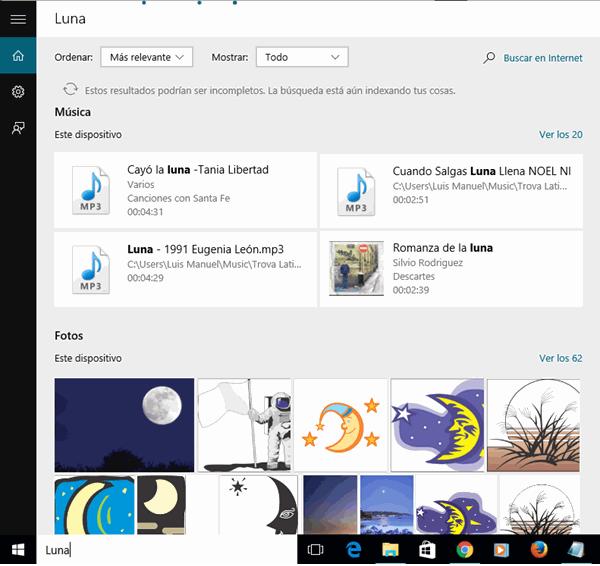Click 'Ver los 62' photos link
Screen dimensions: 600x566
tap(560, 358)
